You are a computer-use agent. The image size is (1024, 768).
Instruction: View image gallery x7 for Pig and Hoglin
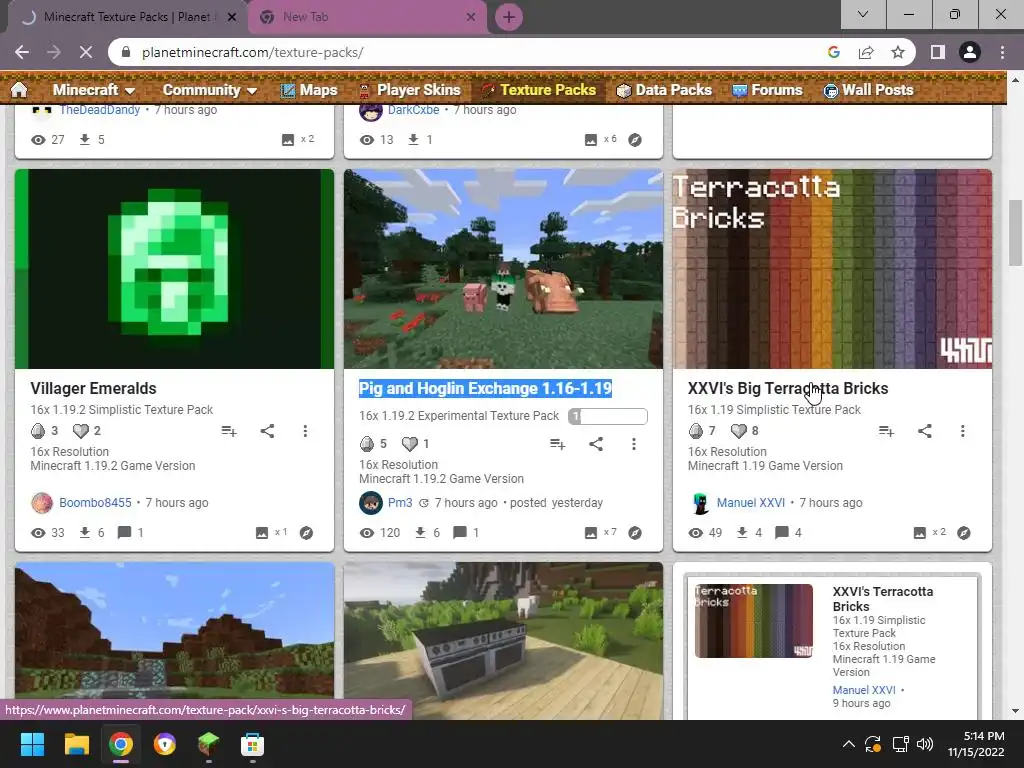tap(600, 533)
